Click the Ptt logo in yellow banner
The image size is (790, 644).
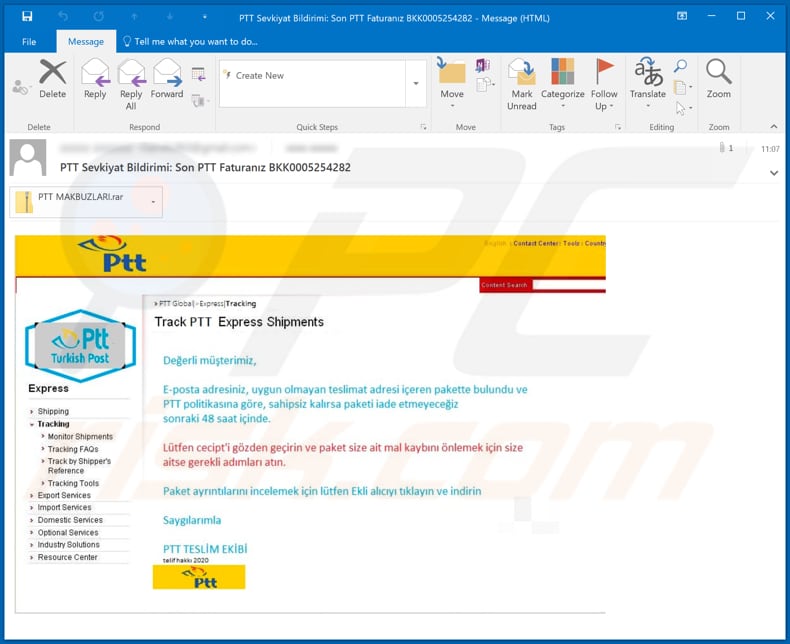pyautogui.click(x=113, y=254)
